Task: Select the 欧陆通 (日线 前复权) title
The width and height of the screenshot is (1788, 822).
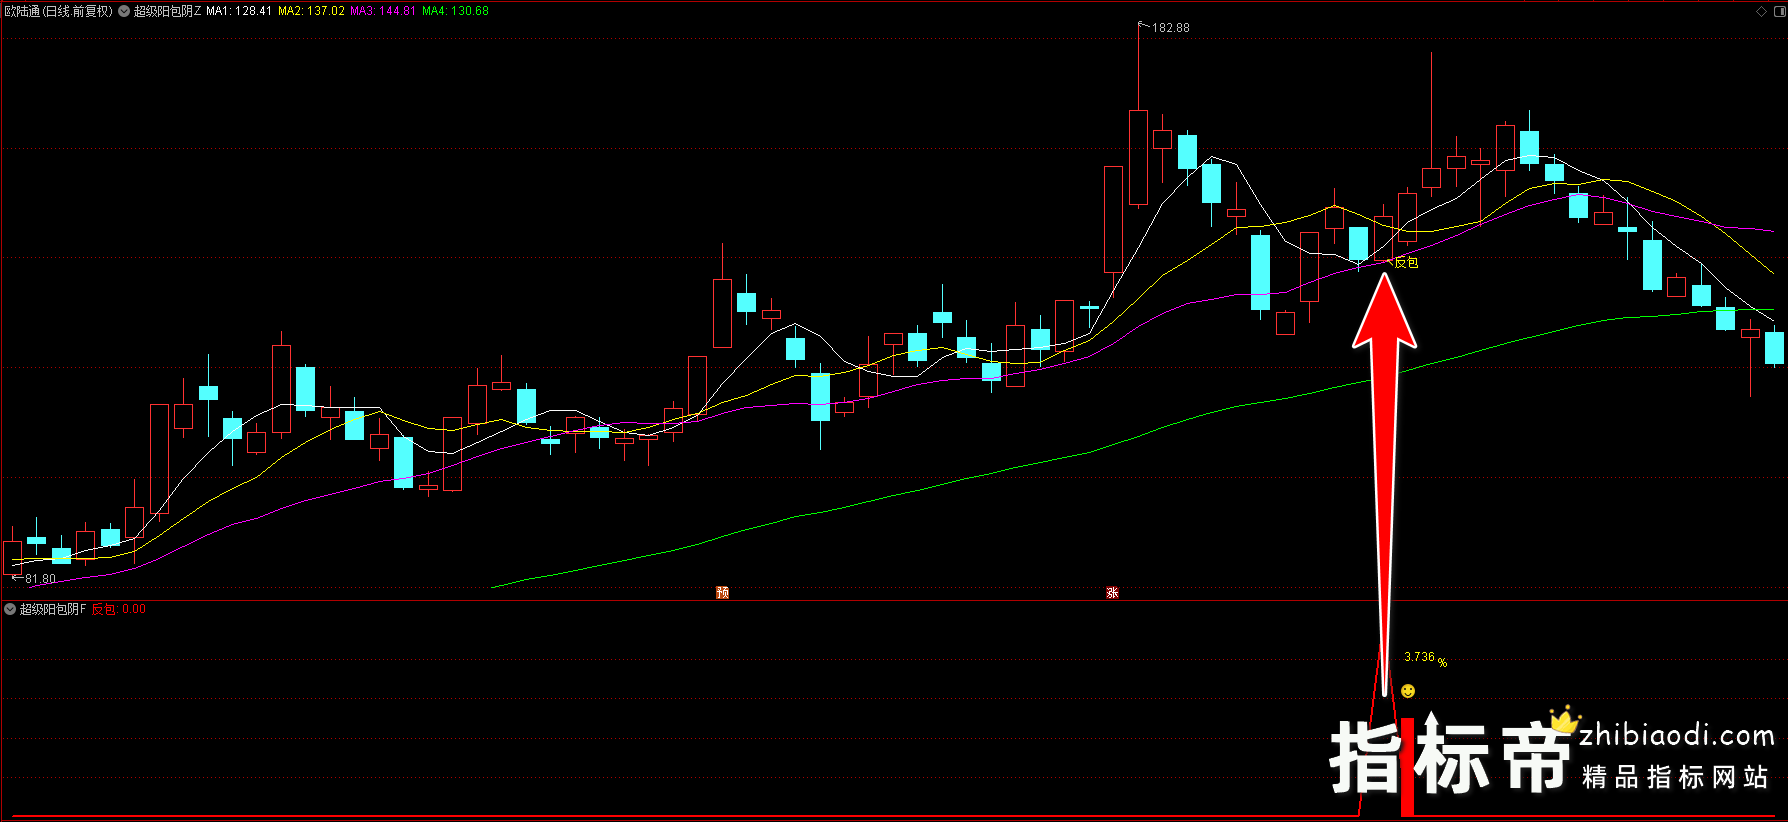Action: [59, 11]
